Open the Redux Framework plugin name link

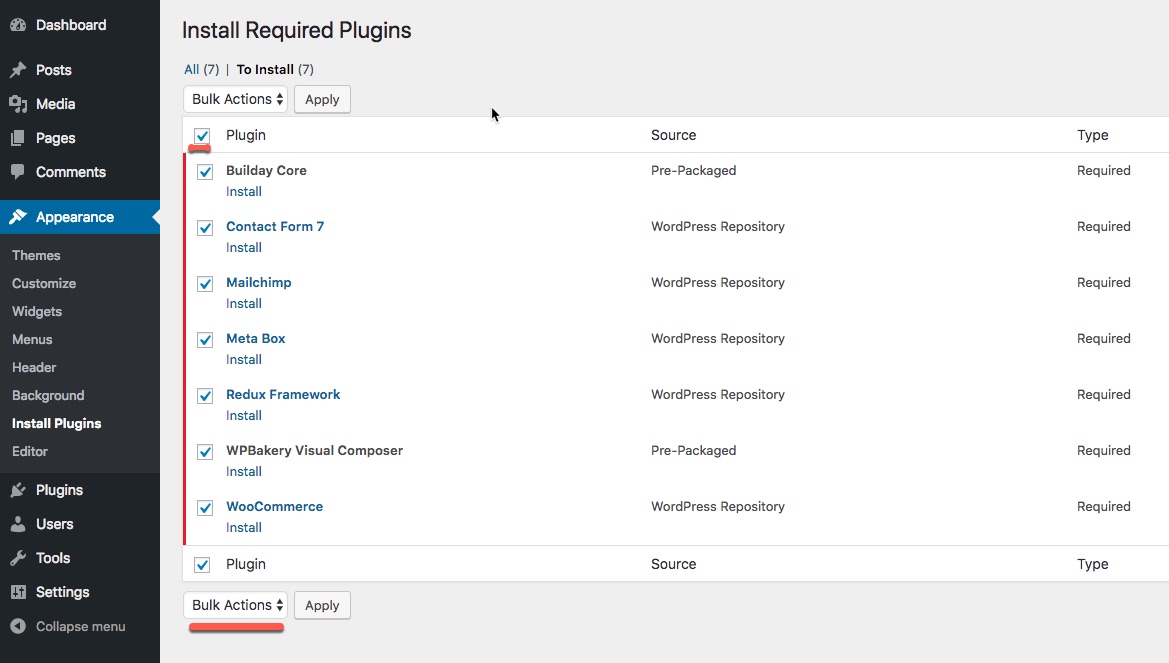coord(283,395)
